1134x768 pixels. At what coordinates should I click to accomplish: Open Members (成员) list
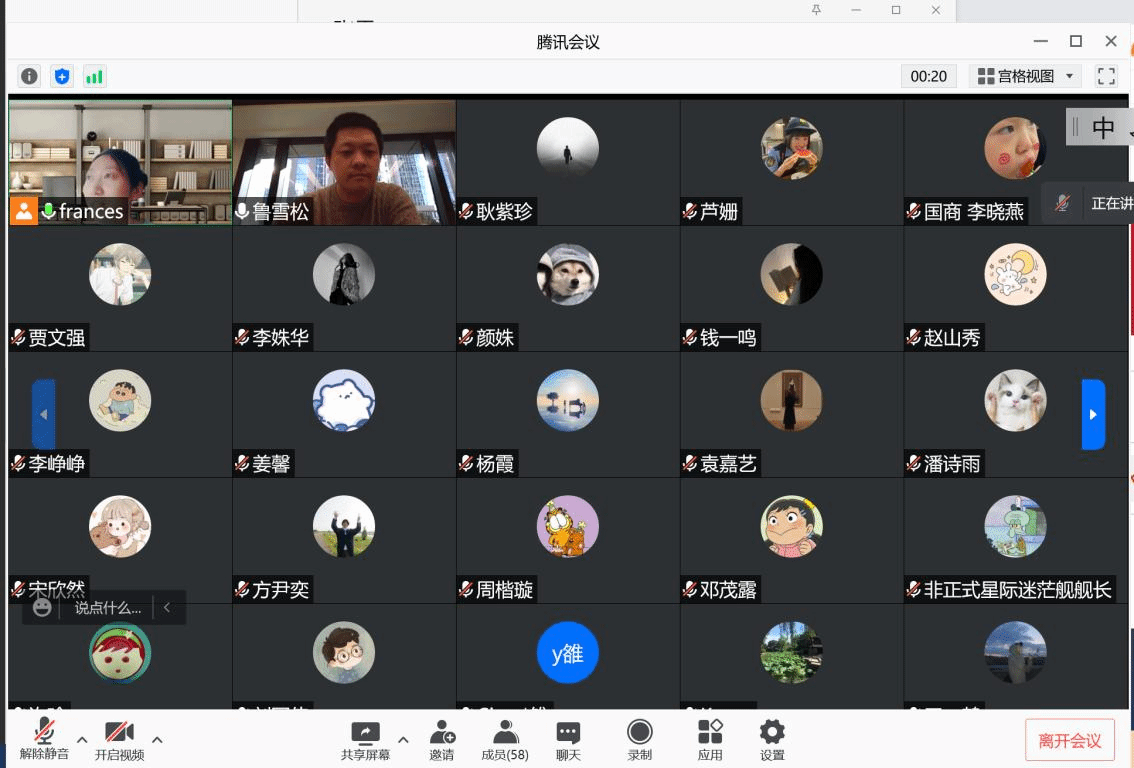505,740
